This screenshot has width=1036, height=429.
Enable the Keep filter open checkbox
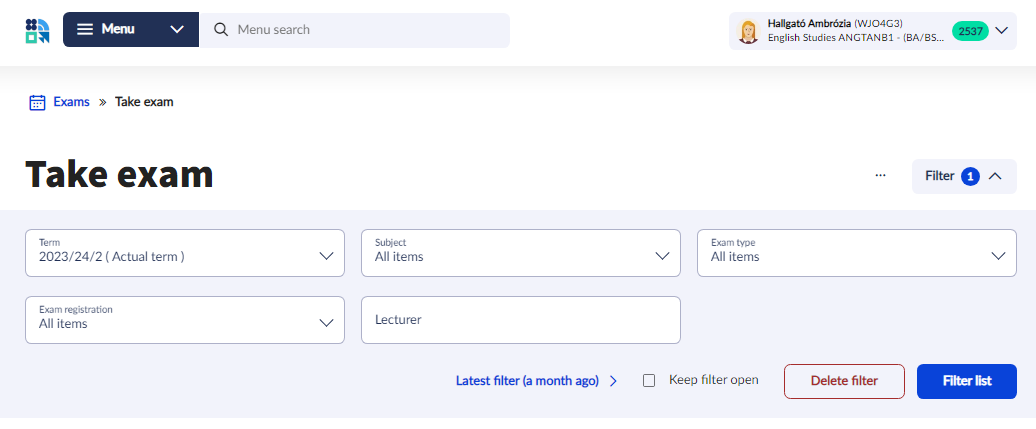[649, 380]
